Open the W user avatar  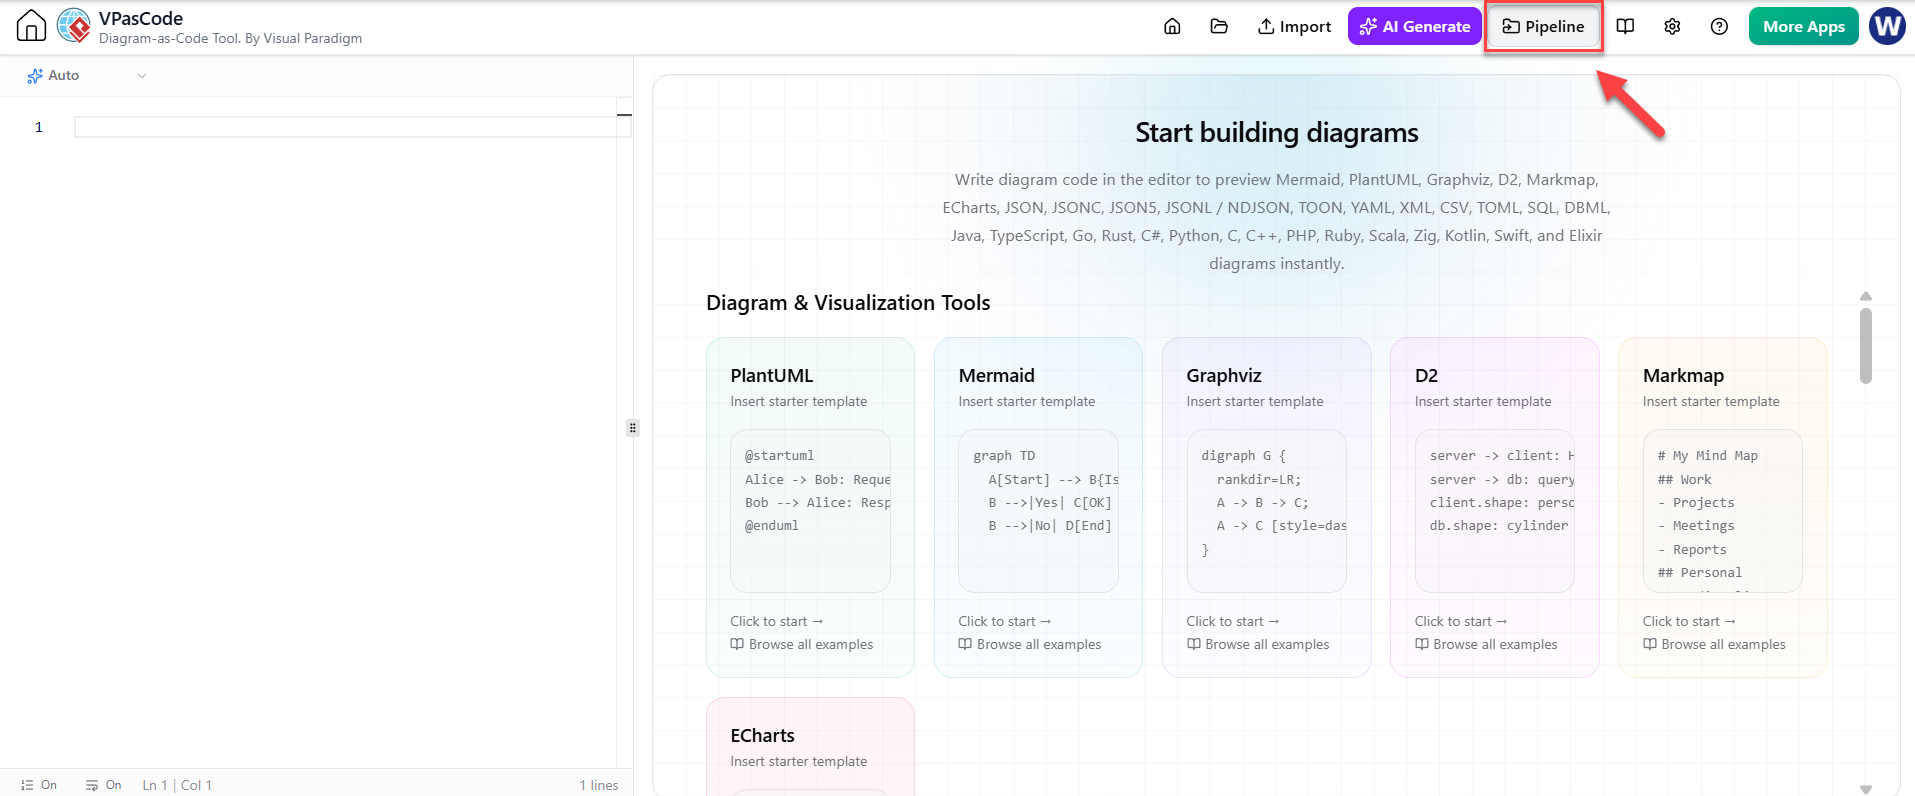pos(1887,26)
